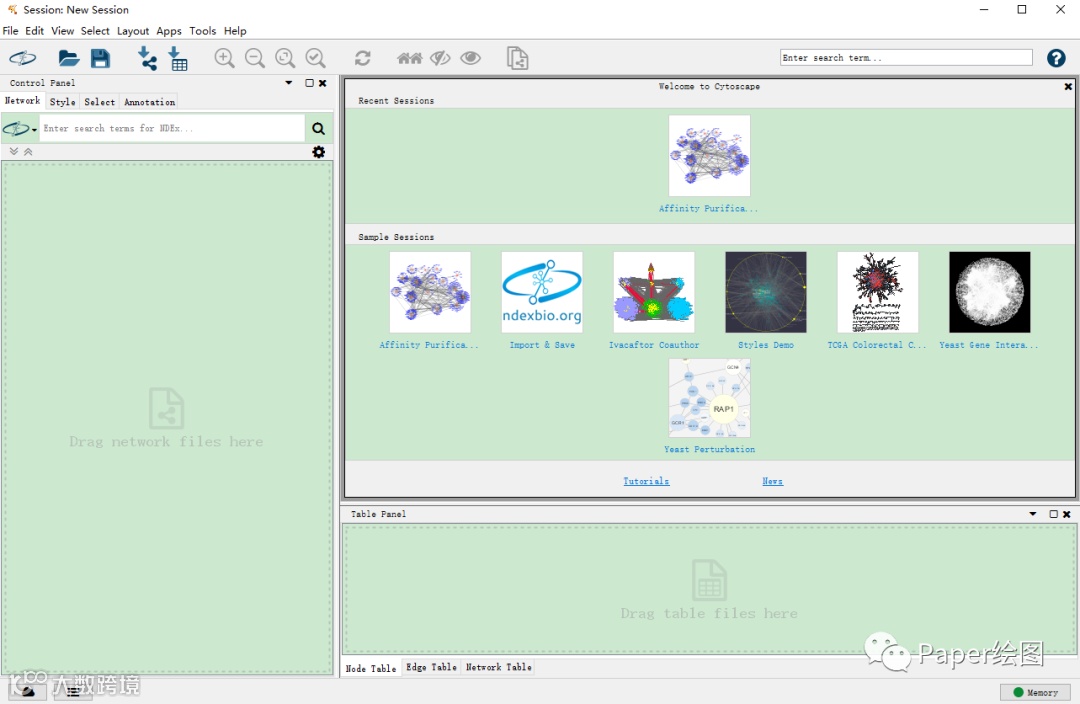The image size is (1080, 704).
Task: Float the Control Panel window
Action: tap(309, 83)
